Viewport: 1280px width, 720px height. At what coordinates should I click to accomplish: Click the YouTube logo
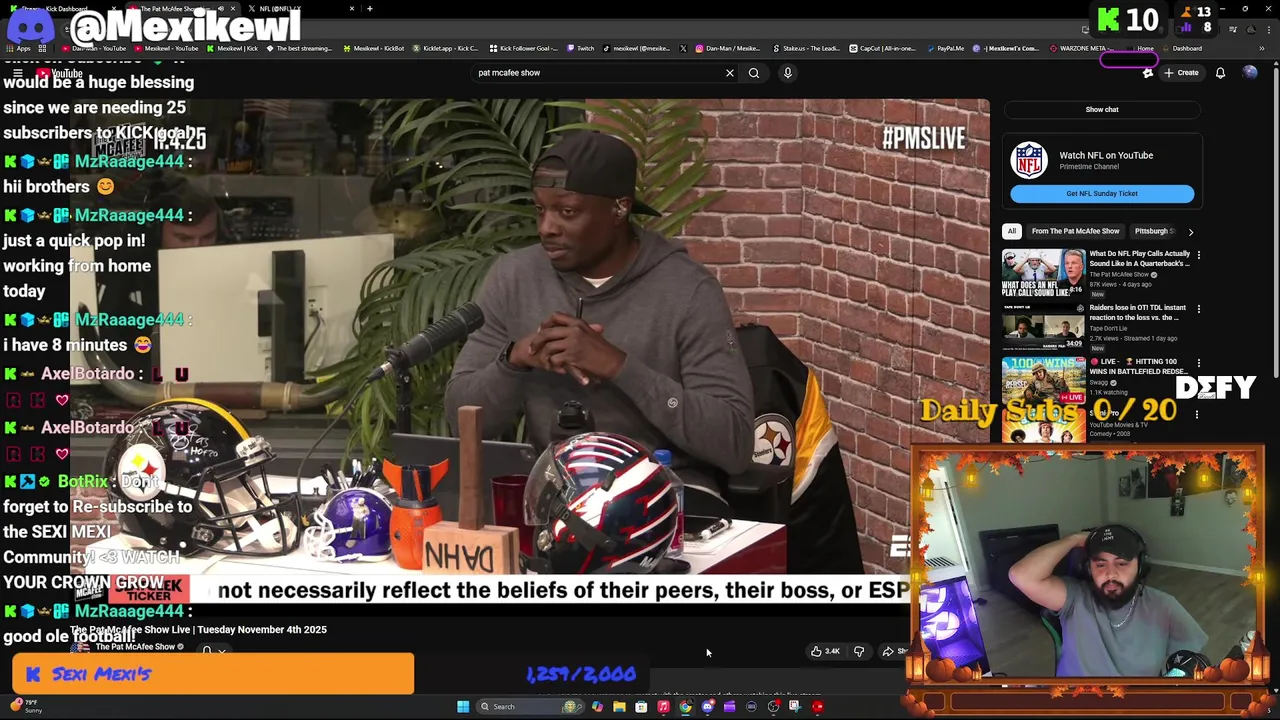(60, 73)
